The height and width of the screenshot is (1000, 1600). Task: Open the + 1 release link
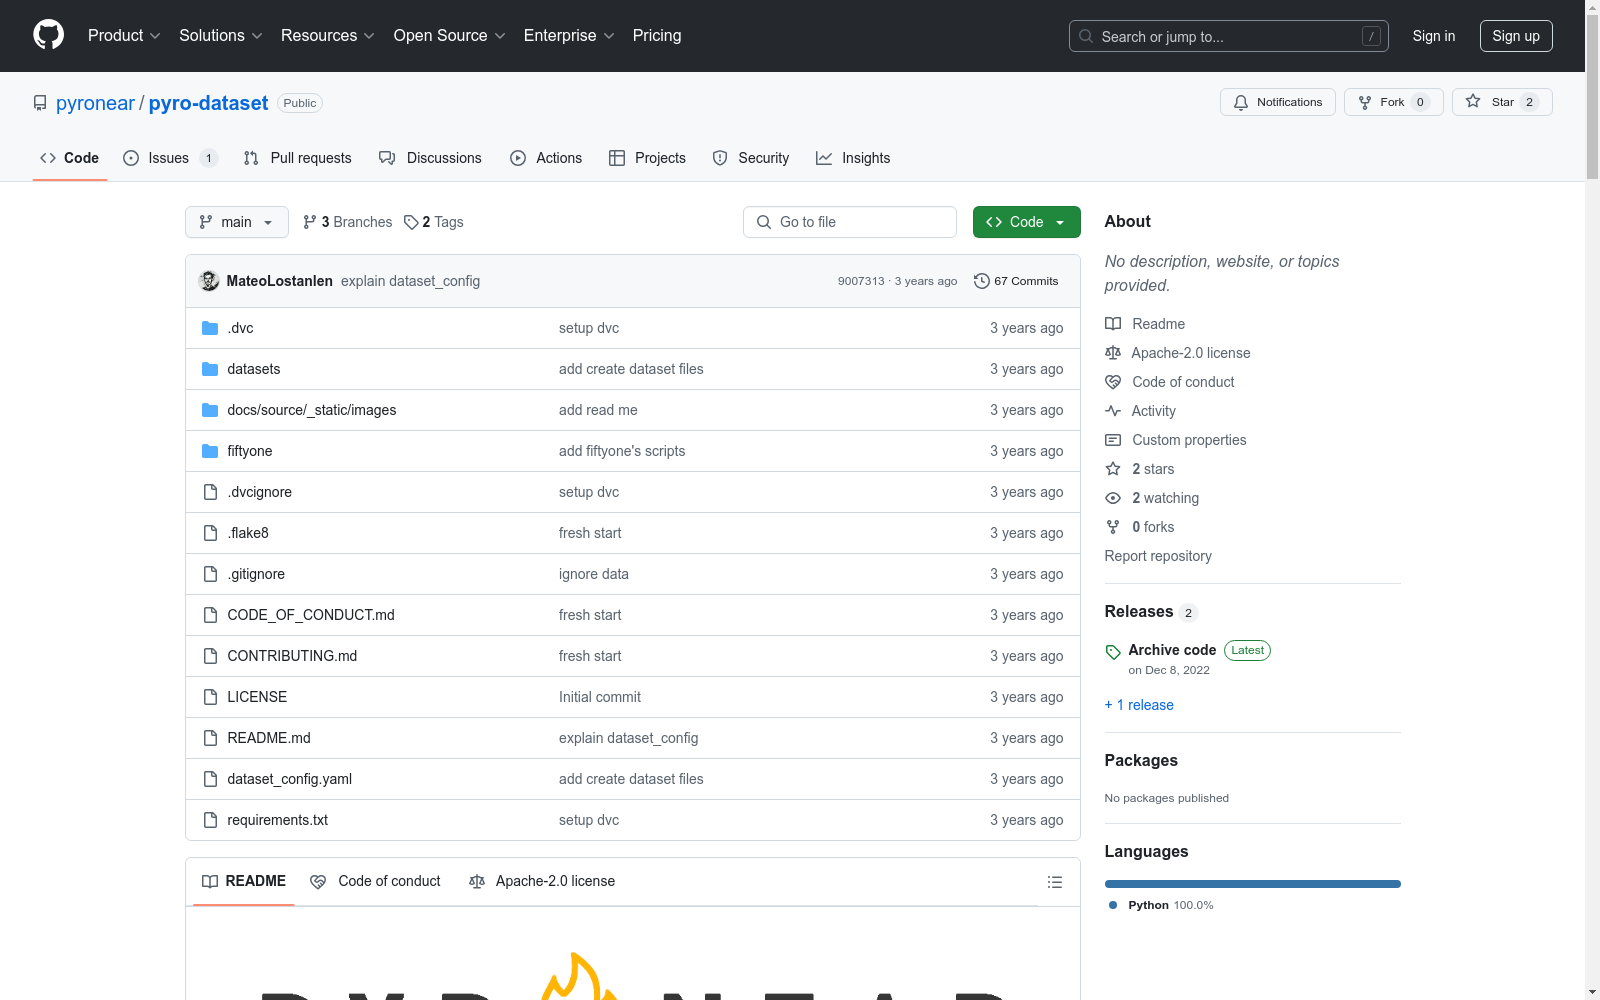[x=1139, y=705]
